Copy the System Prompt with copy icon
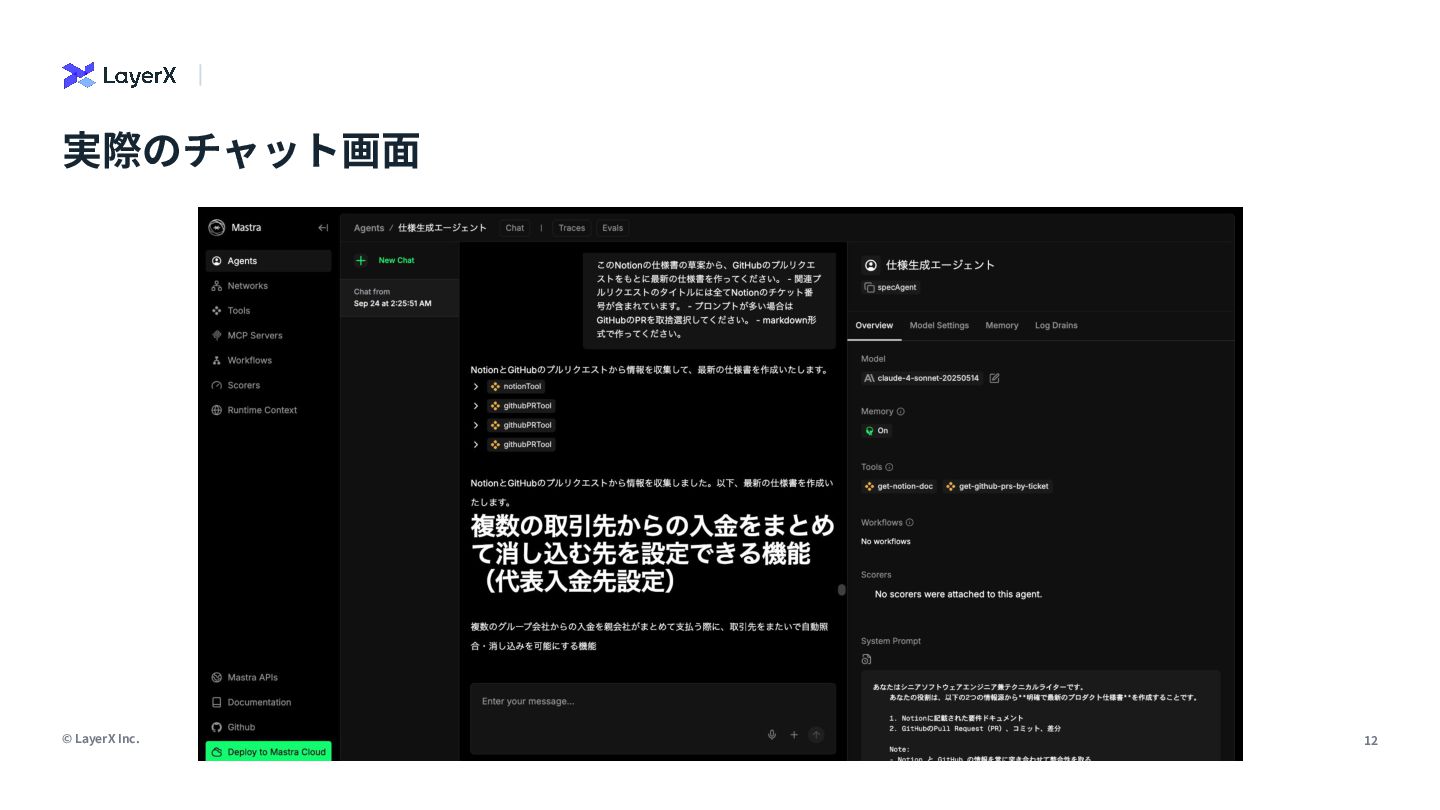Image resolution: width=1440 pixels, height=810 pixels. coord(866,659)
